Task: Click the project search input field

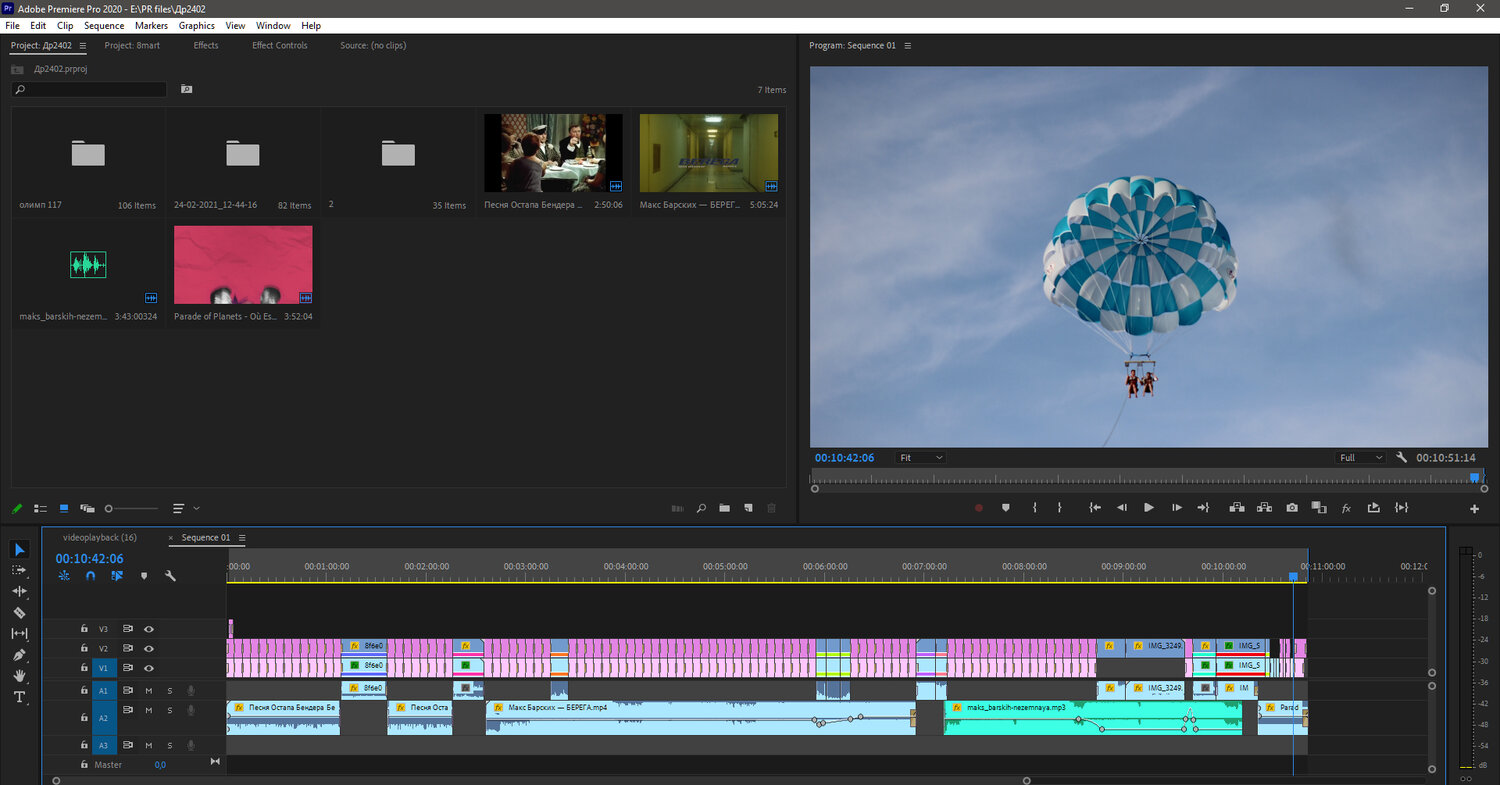Action: [x=89, y=89]
